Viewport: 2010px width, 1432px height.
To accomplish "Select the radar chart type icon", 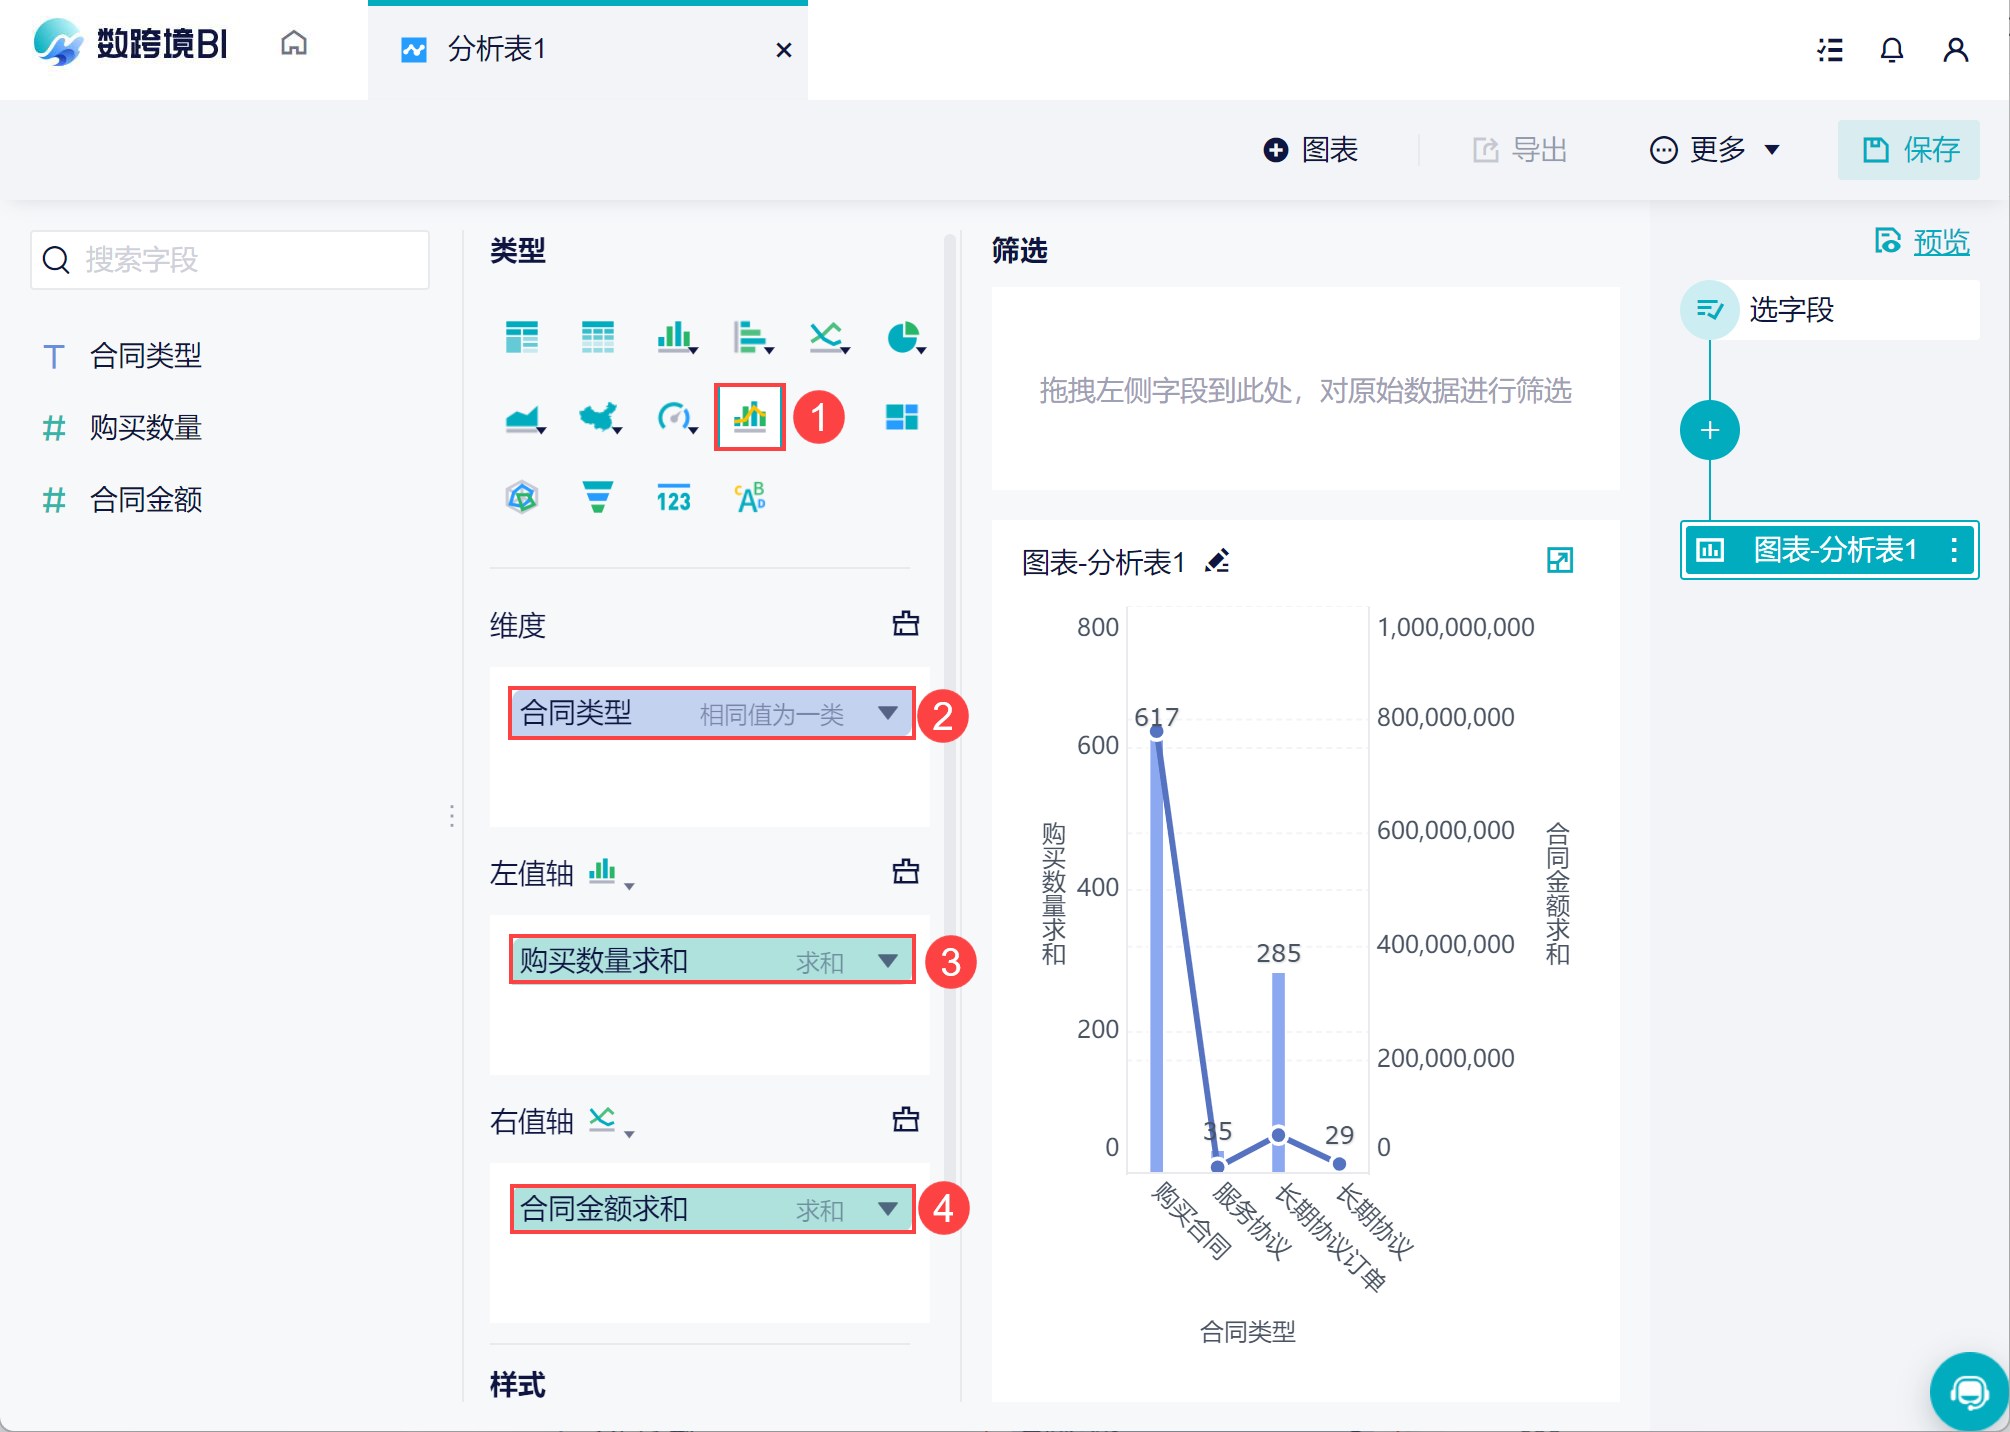I will pyautogui.click(x=522, y=496).
